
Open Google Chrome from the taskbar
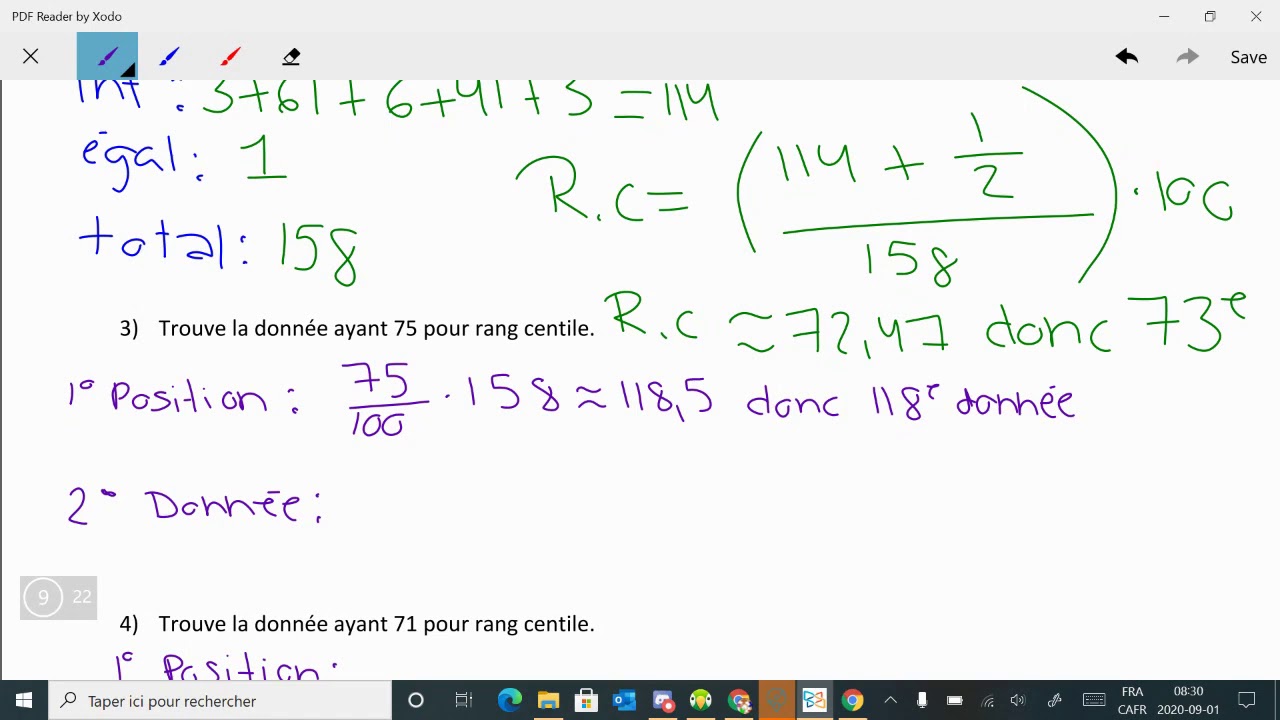tap(852, 701)
